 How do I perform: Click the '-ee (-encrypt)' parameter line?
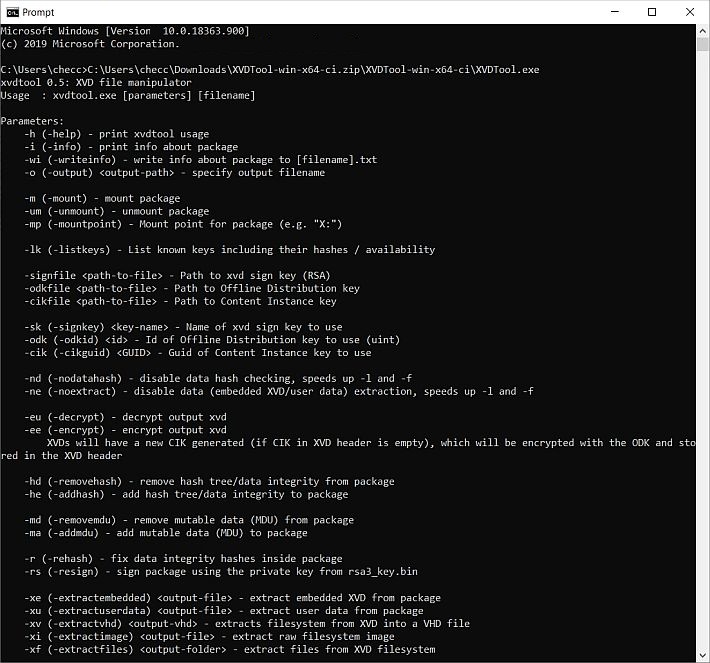click(x=125, y=430)
